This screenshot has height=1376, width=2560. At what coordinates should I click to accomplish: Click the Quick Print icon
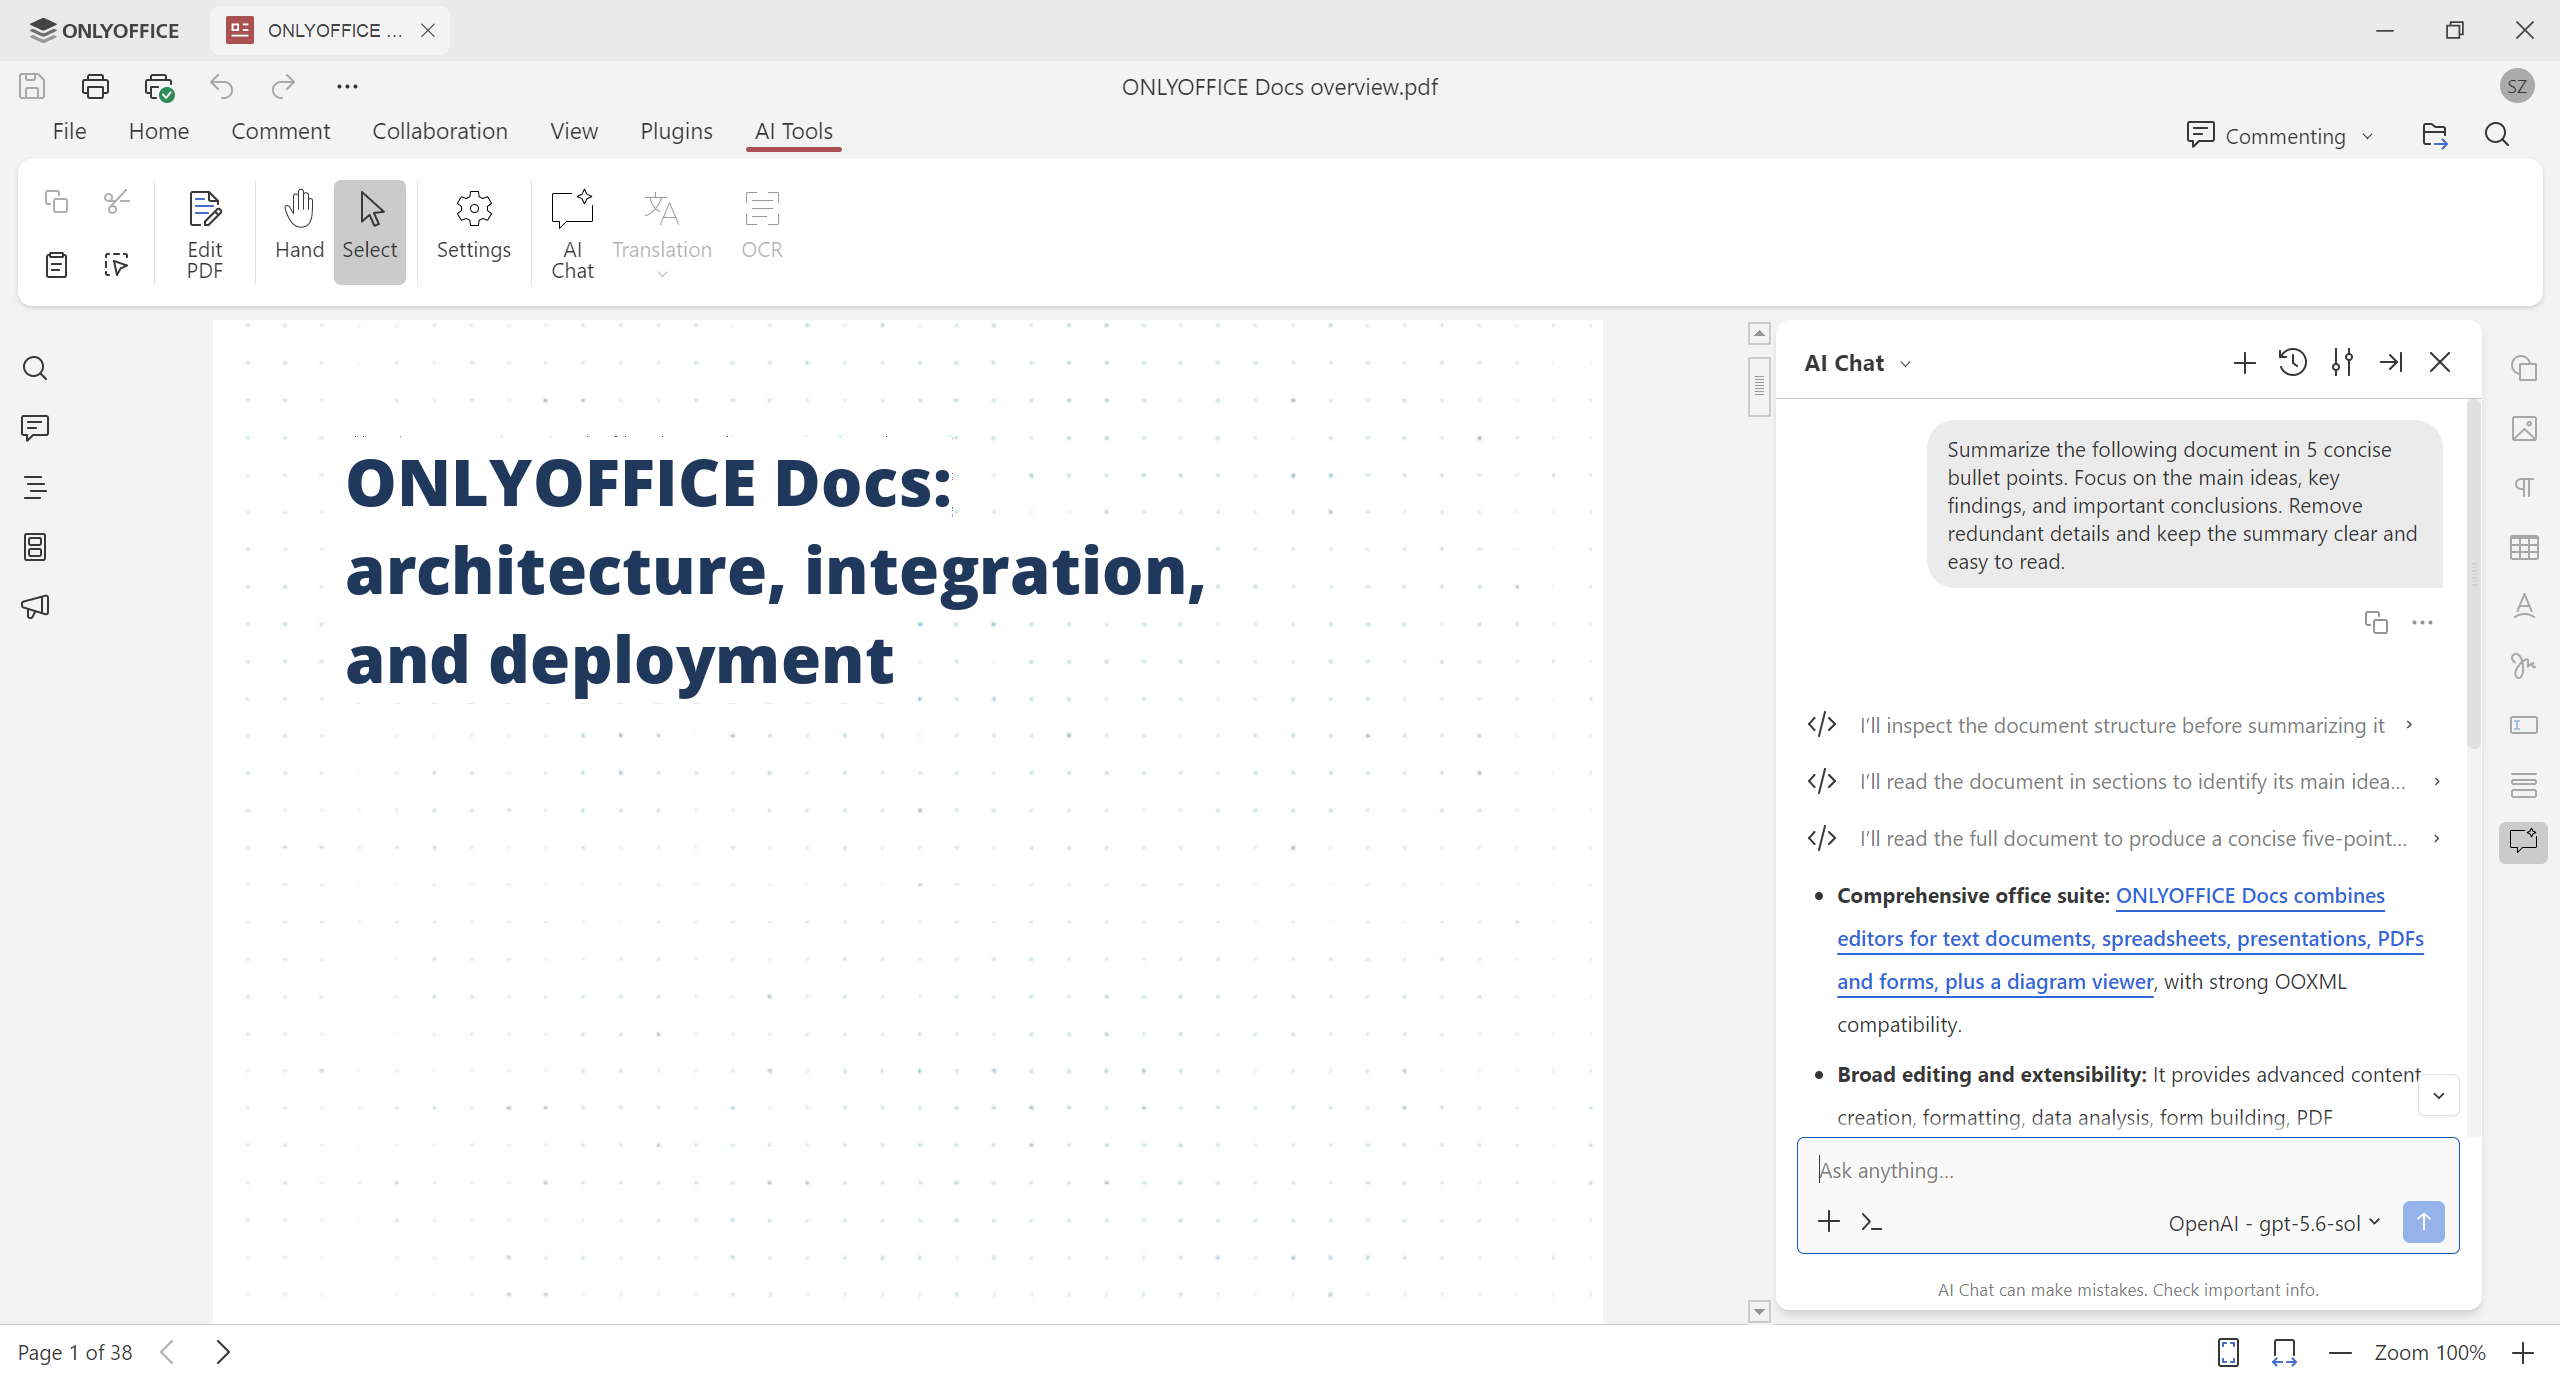(x=159, y=87)
